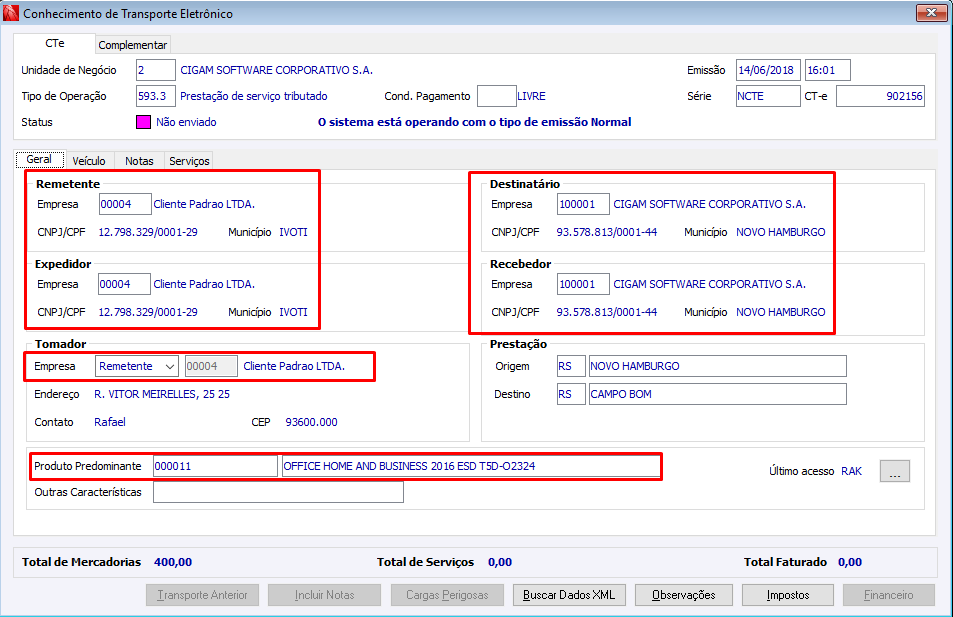Click the Buscar Dados XML button
This screenshot has height=617, width=953.
(569, 595)
